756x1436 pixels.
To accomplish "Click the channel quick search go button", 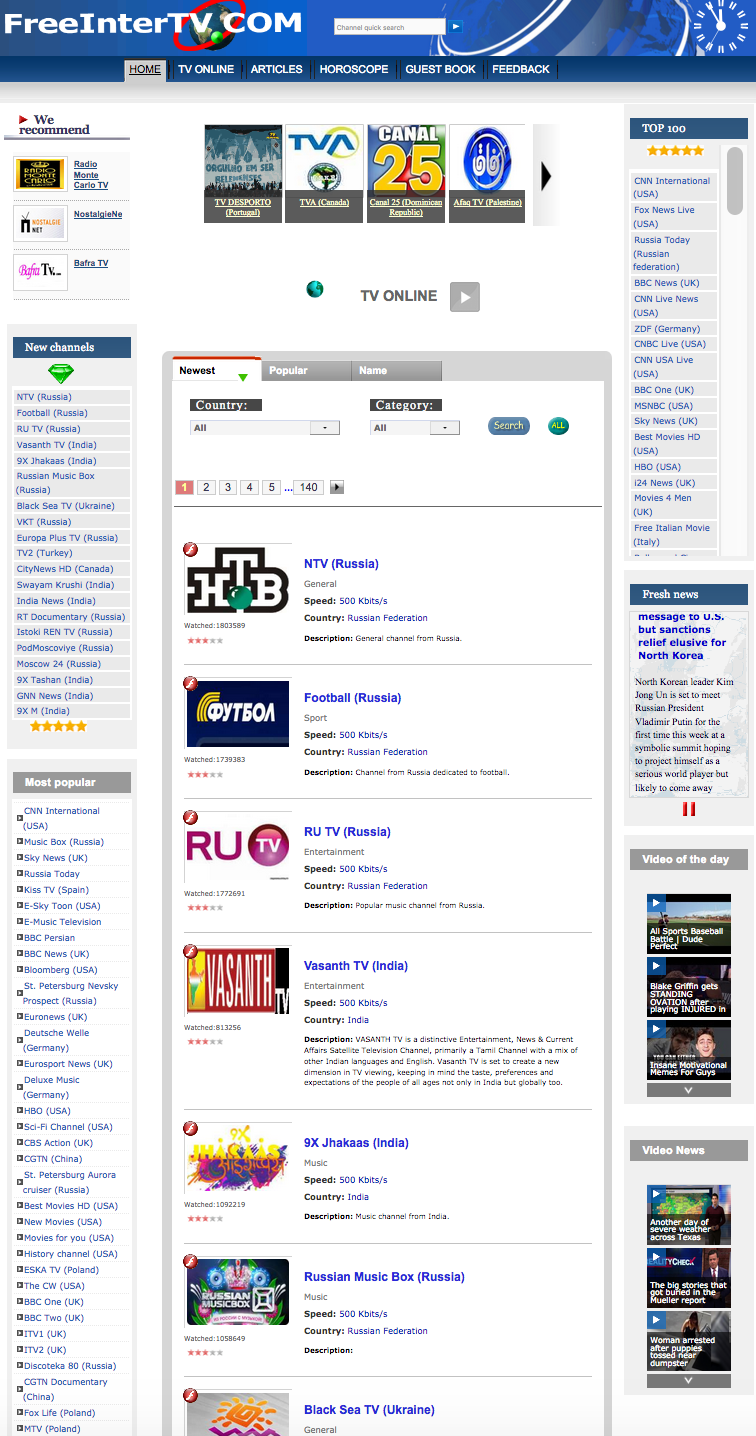I will click(455, 27).
